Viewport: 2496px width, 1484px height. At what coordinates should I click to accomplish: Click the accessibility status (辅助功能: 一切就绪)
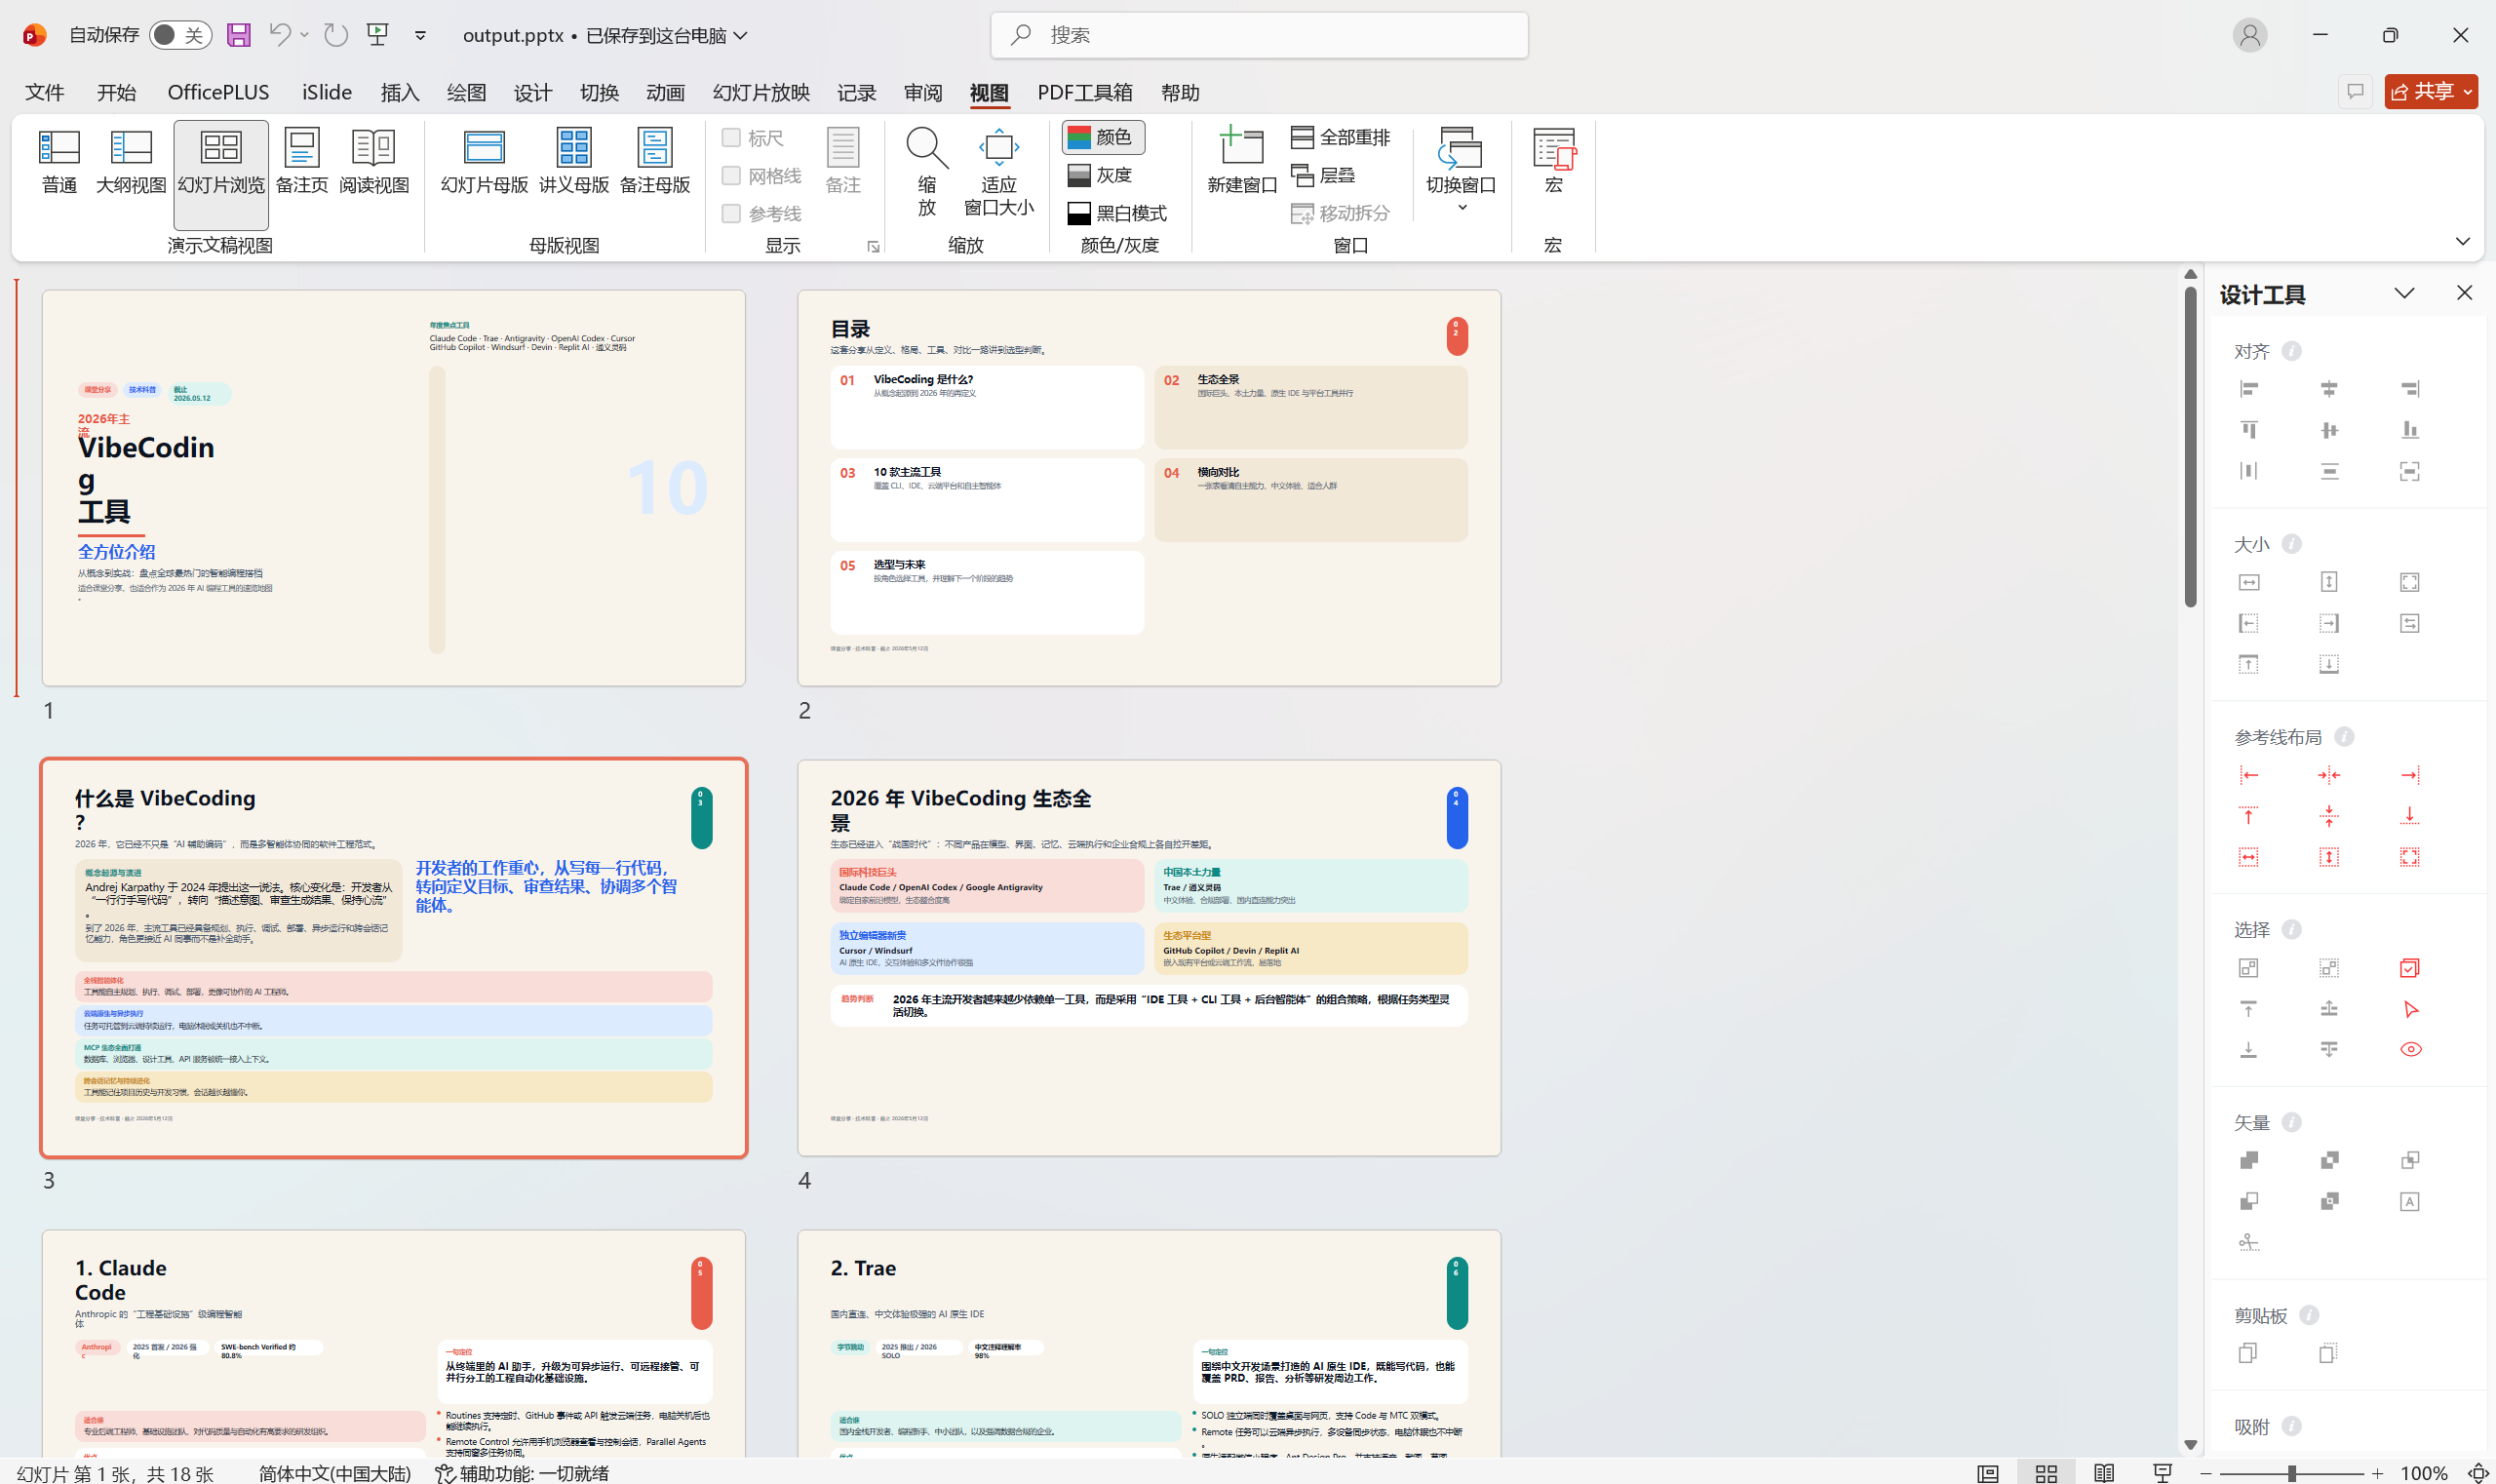click(522, 1473)
